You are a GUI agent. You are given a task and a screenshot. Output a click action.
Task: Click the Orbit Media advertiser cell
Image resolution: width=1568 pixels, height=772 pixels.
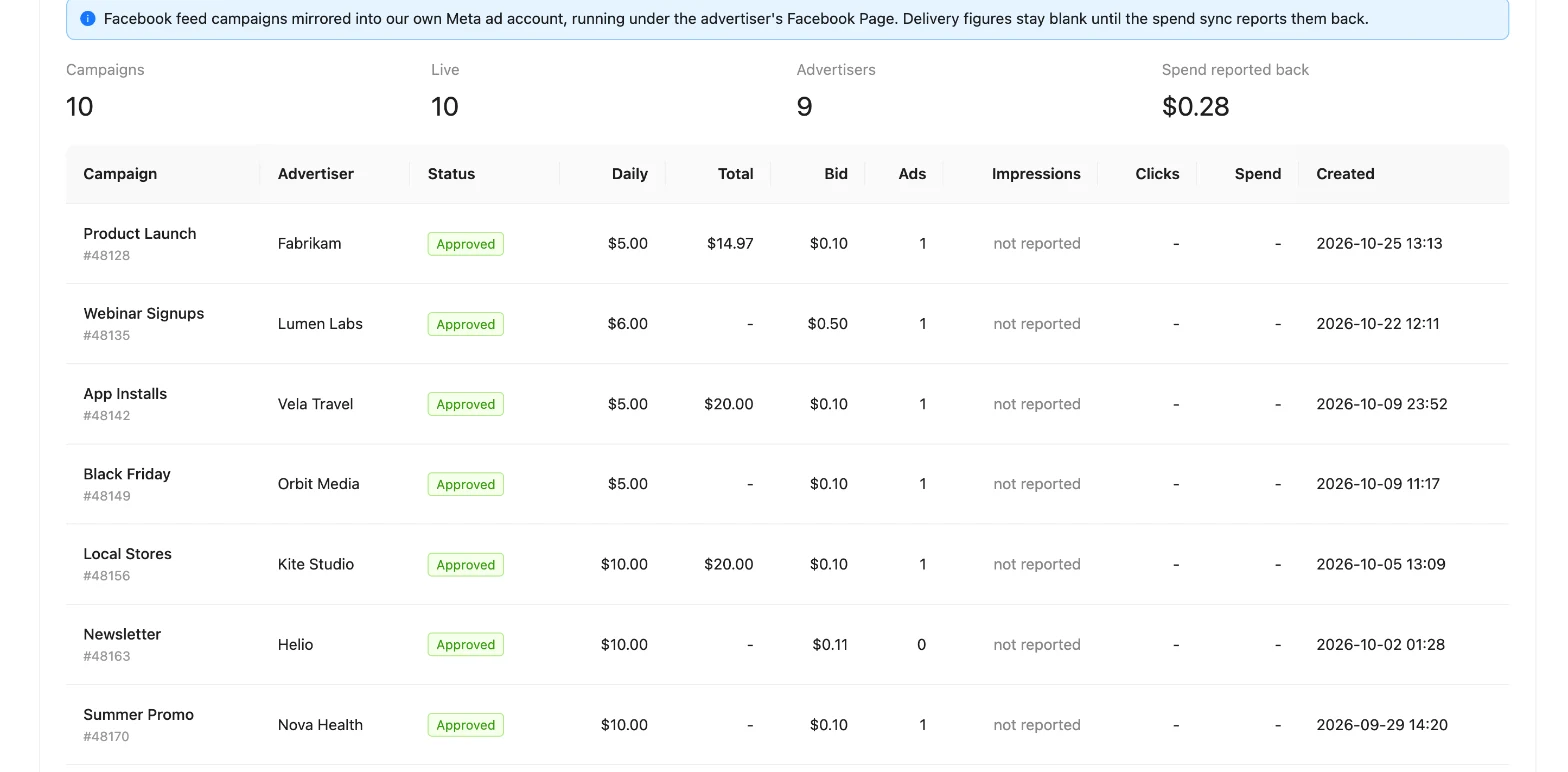pyautogui.click(x=319, y=484)
